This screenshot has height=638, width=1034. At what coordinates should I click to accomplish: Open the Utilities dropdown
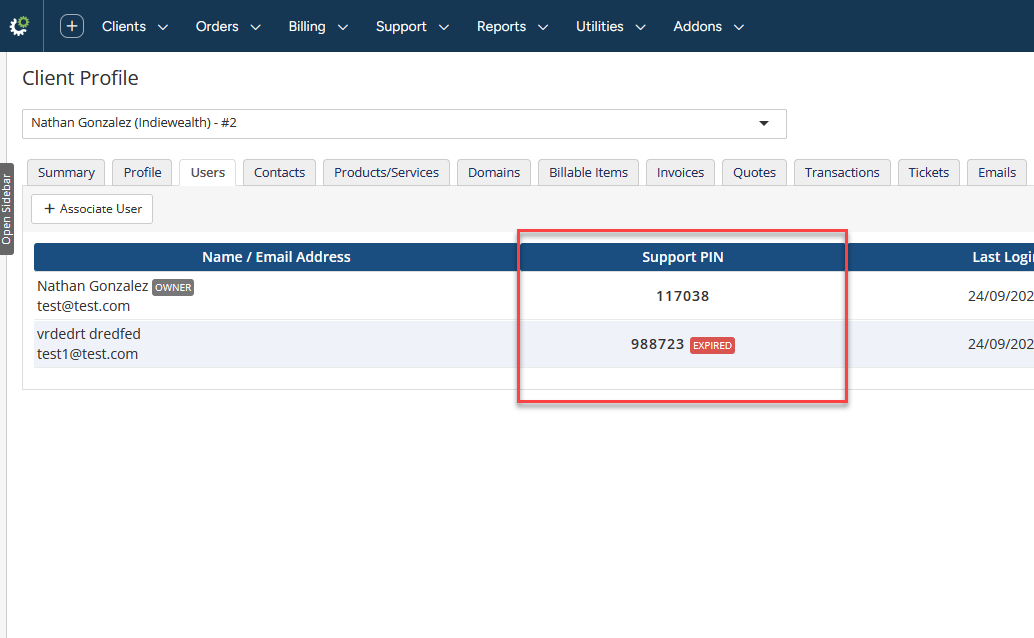click(x=611, y=26)
